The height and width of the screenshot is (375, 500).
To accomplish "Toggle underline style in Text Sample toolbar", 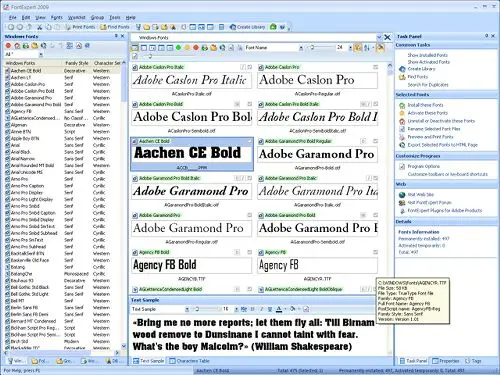I will tap(270, 309).
